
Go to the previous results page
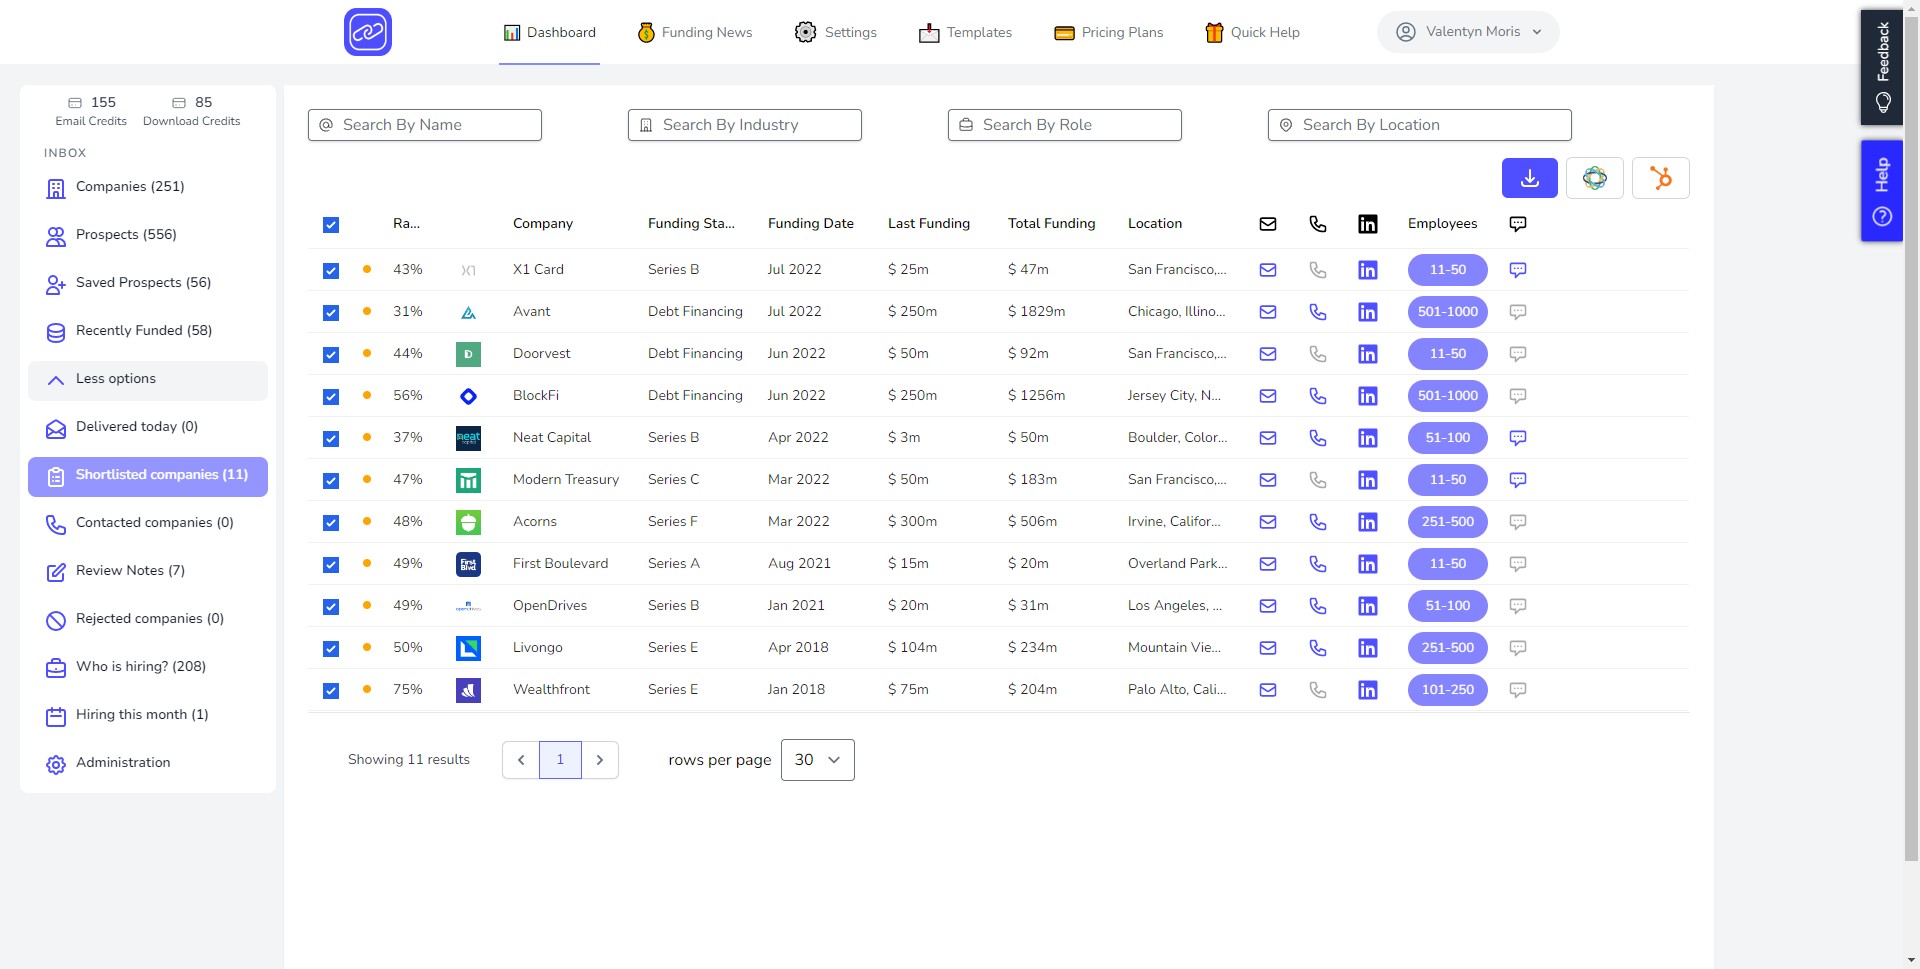521,760
